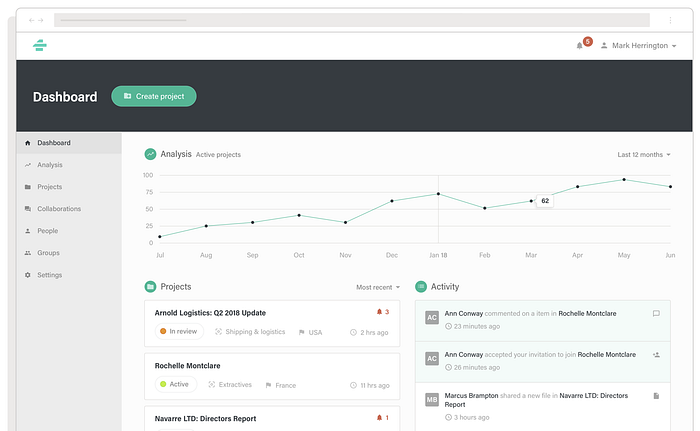
Task: Click the file icon on Marcus Brampton activity
Action: [656, 396]
